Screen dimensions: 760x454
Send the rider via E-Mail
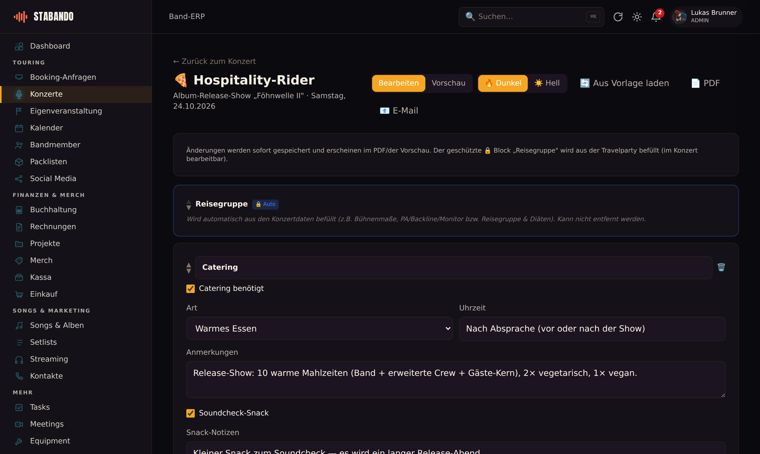point(398,111)
